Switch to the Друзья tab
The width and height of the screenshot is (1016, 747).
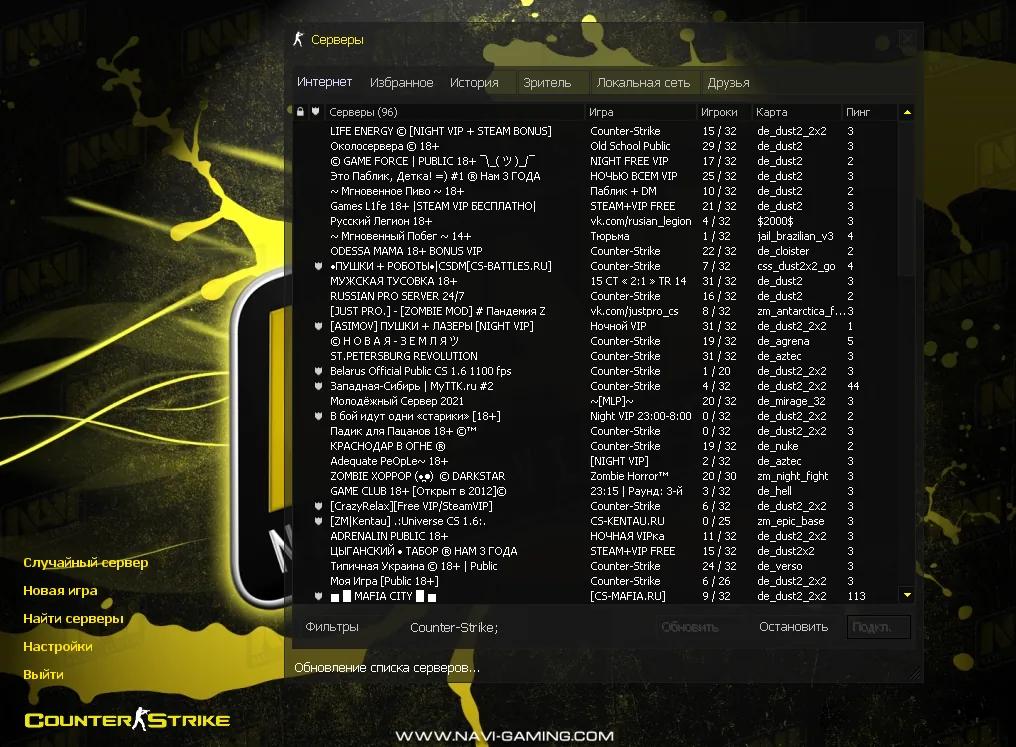728,82
